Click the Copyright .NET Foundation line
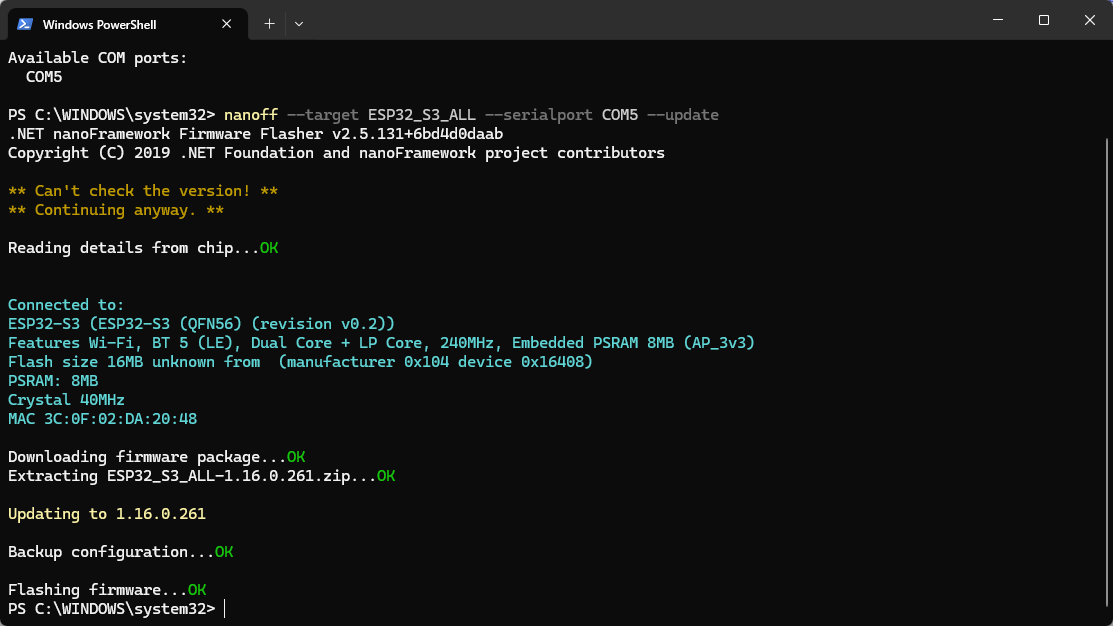Image resolution: width=1113 pixels, height=626 pixels. pyautogui.click(x=336, y=153)
